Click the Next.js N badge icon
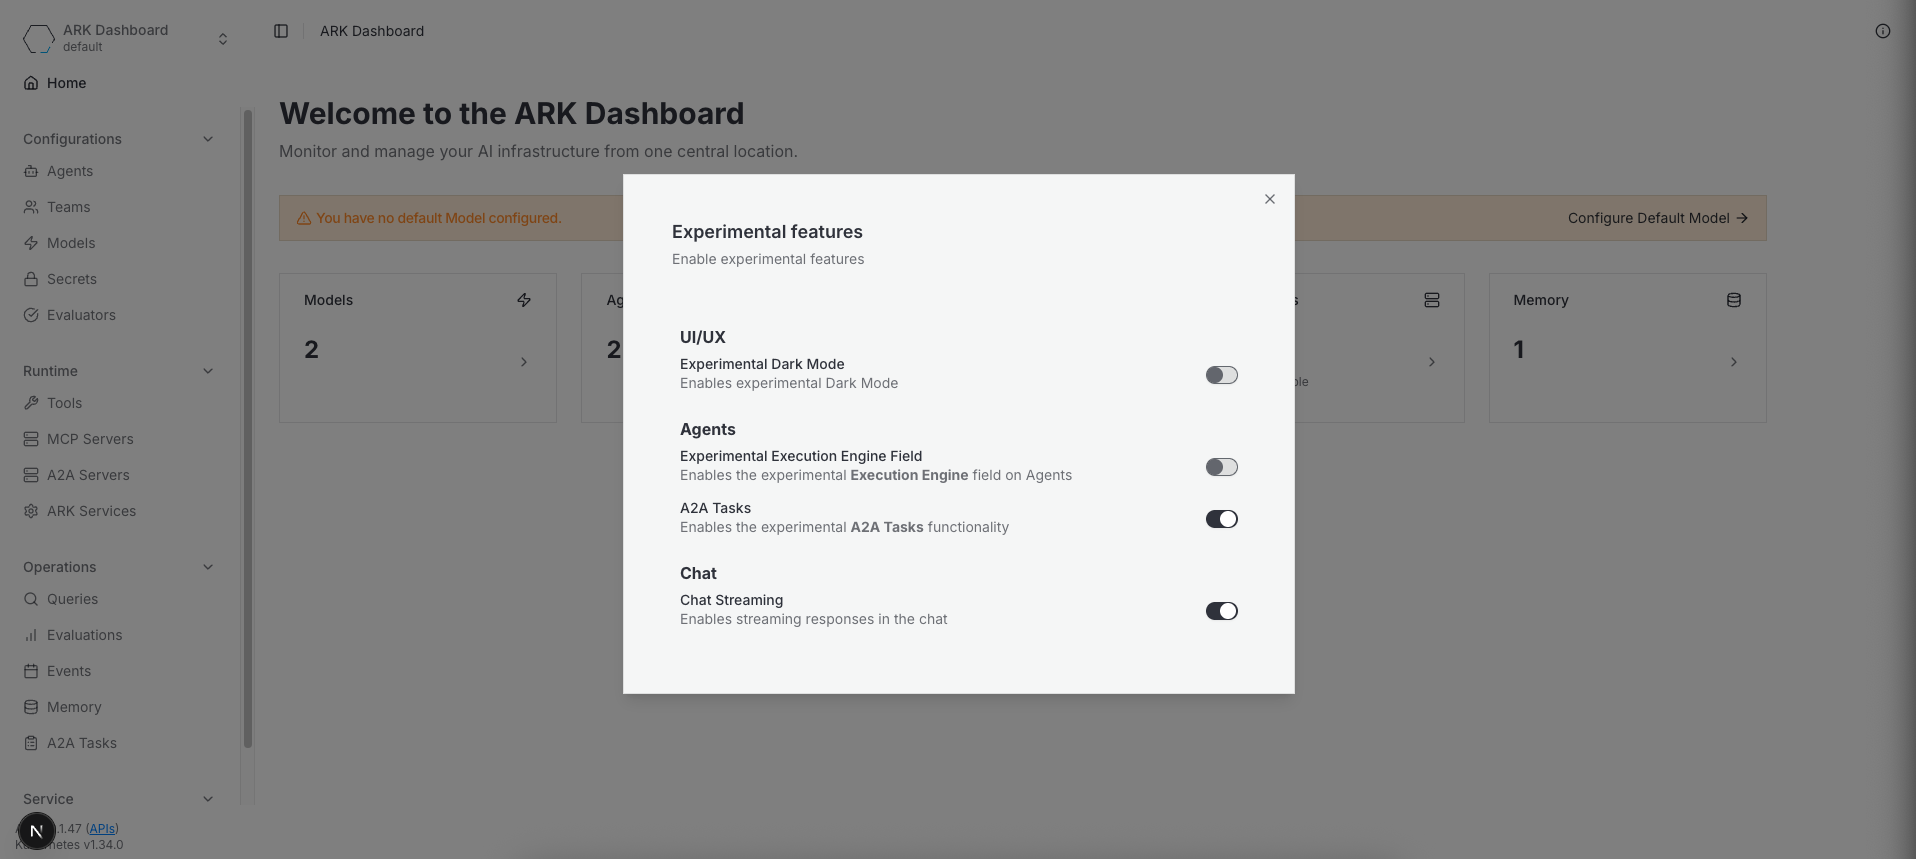This screenshot has height=859, width=1916. click(x=36, y=831)
